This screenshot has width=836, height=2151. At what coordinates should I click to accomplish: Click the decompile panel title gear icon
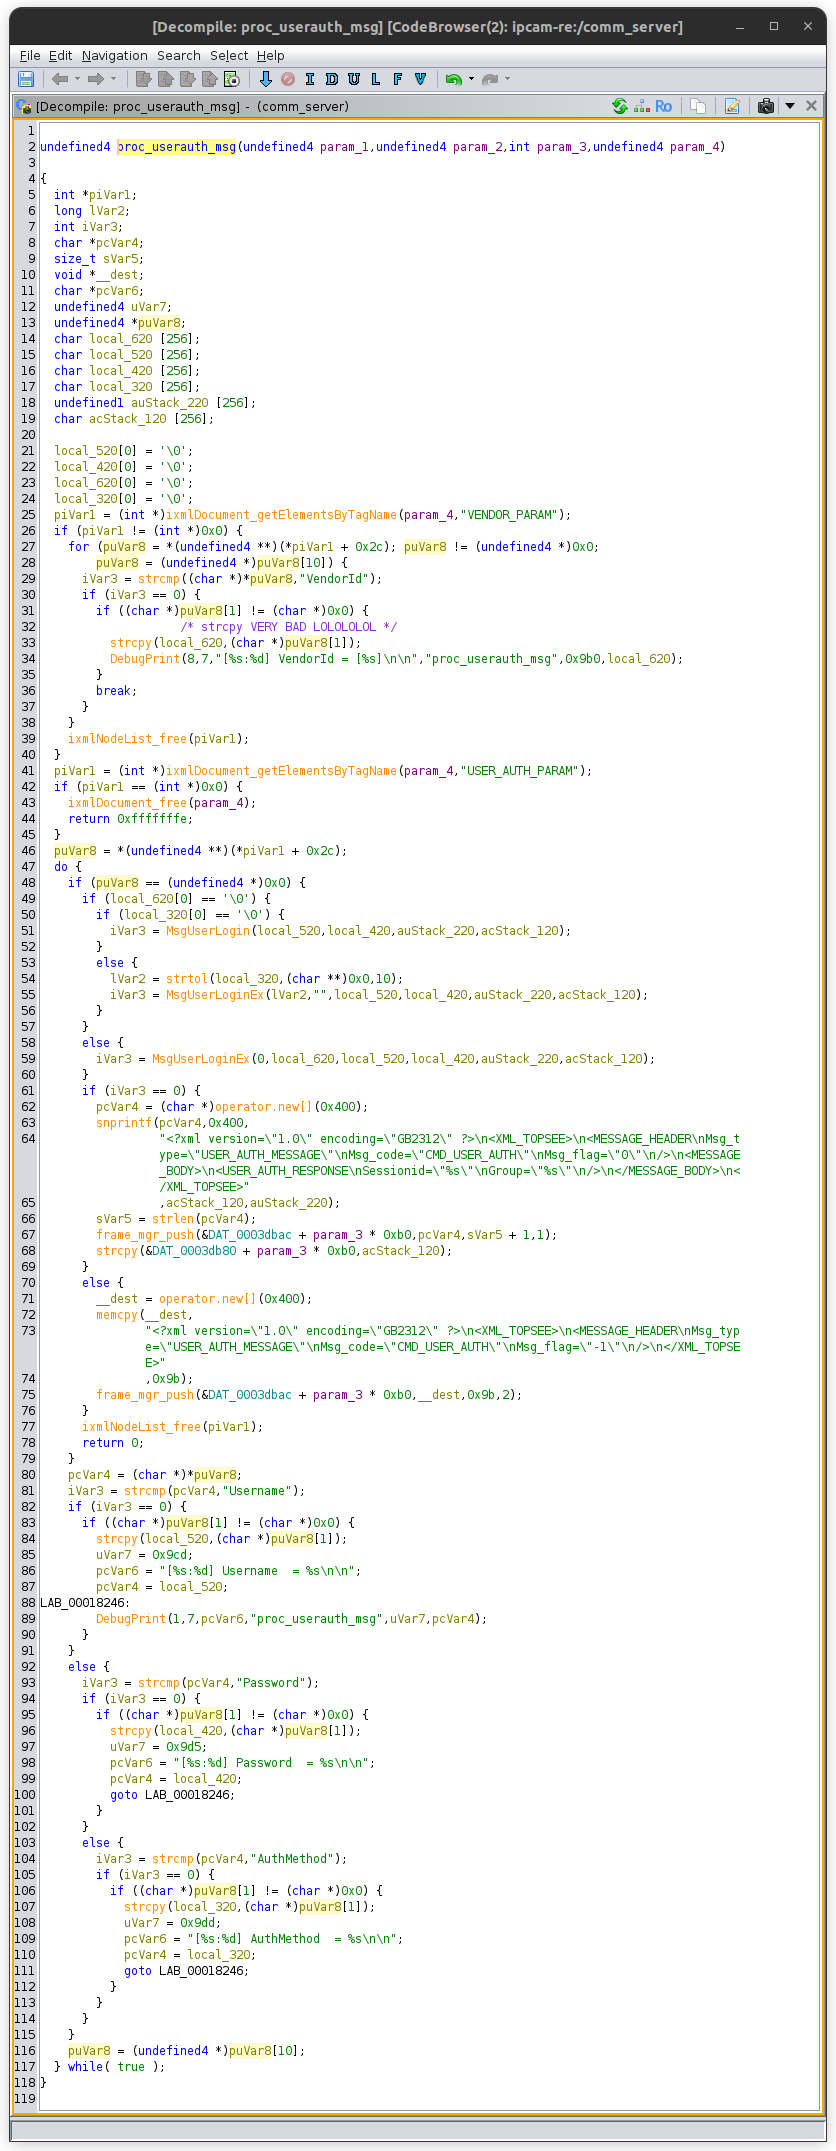pos(24,106)
